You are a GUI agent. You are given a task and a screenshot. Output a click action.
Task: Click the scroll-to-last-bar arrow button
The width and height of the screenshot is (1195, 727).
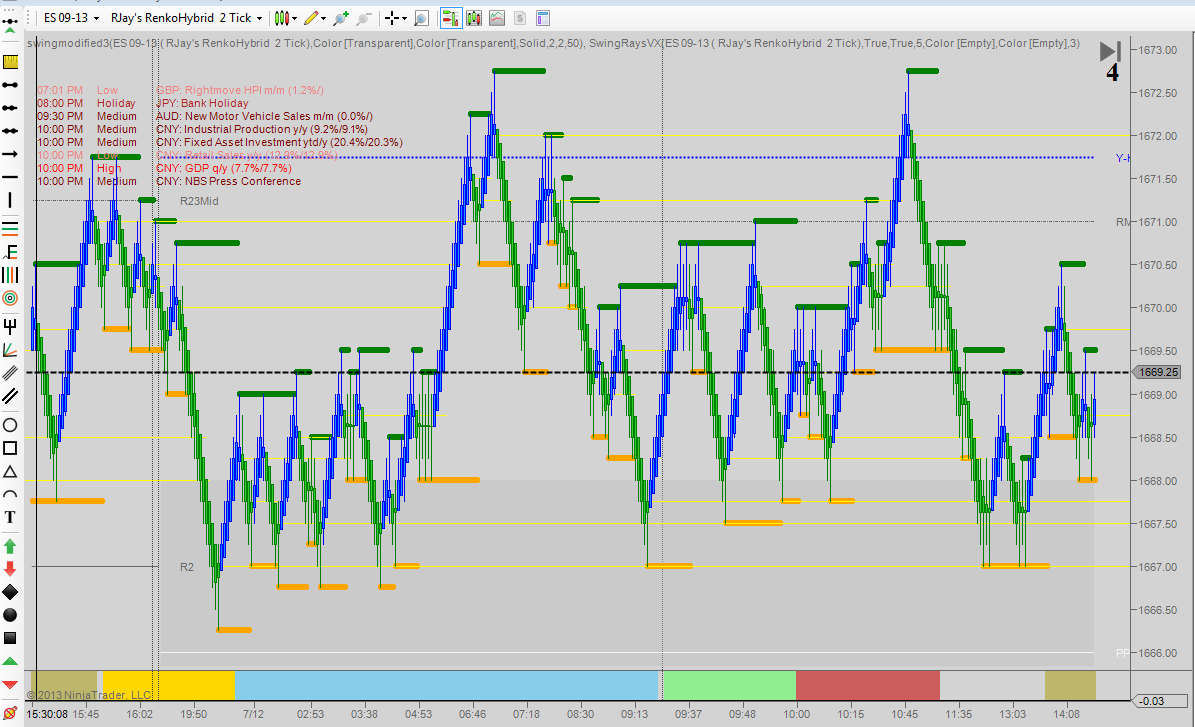(1110, 51)
